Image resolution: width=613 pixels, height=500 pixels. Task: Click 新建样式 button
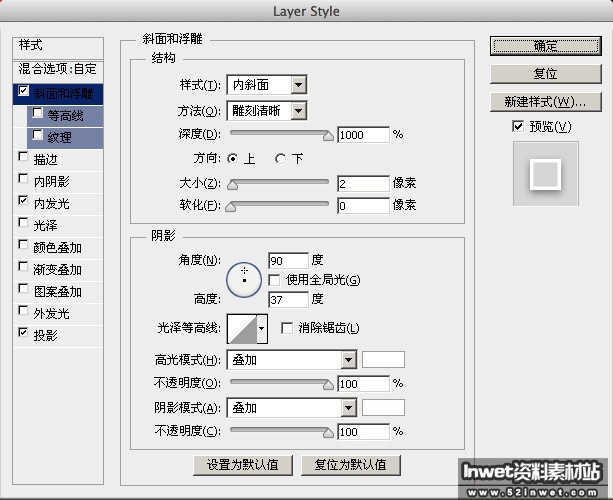click(545, 102)
